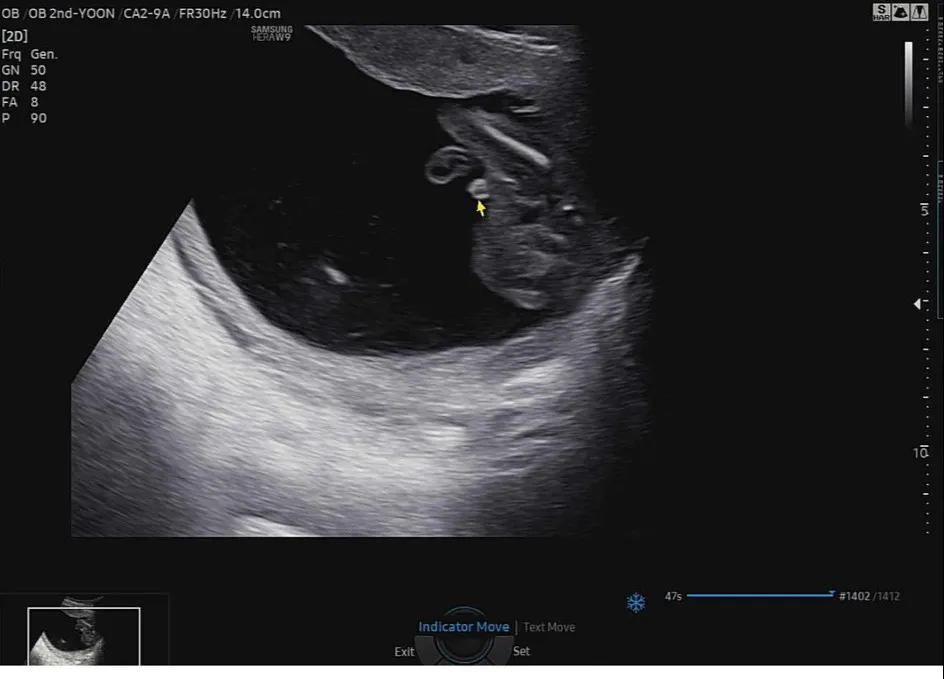Image resolution: width=944 pixels, height=679 pixels.
Task: Click the 5 cm depth scale mark
Action: [x=924, y=209]
